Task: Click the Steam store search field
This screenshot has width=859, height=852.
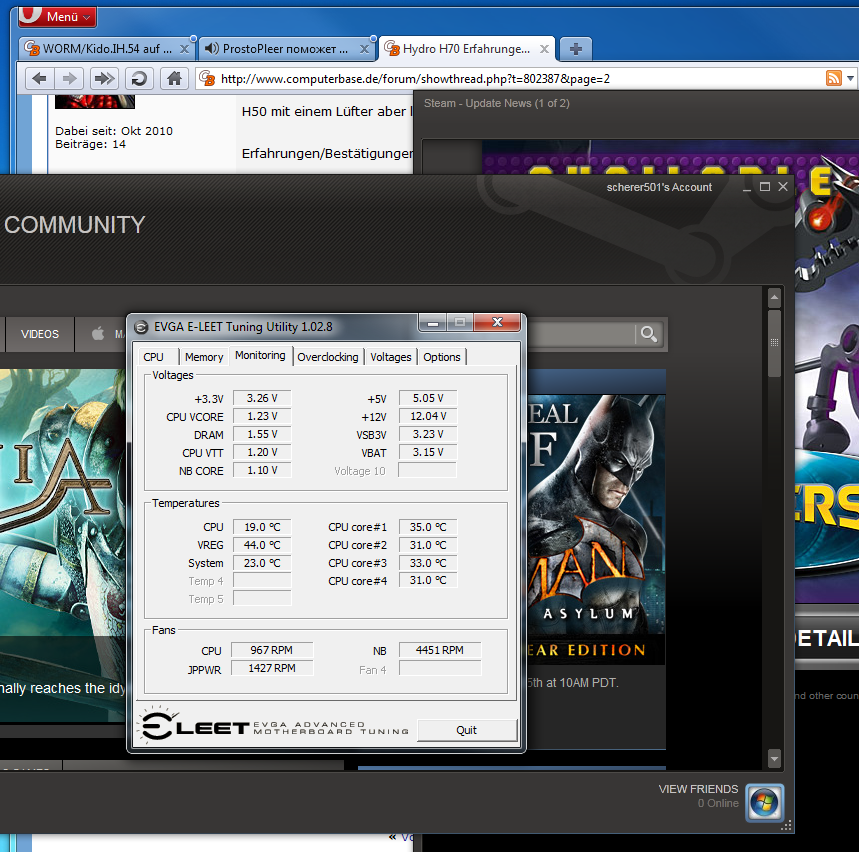Action: coord(581,334)
